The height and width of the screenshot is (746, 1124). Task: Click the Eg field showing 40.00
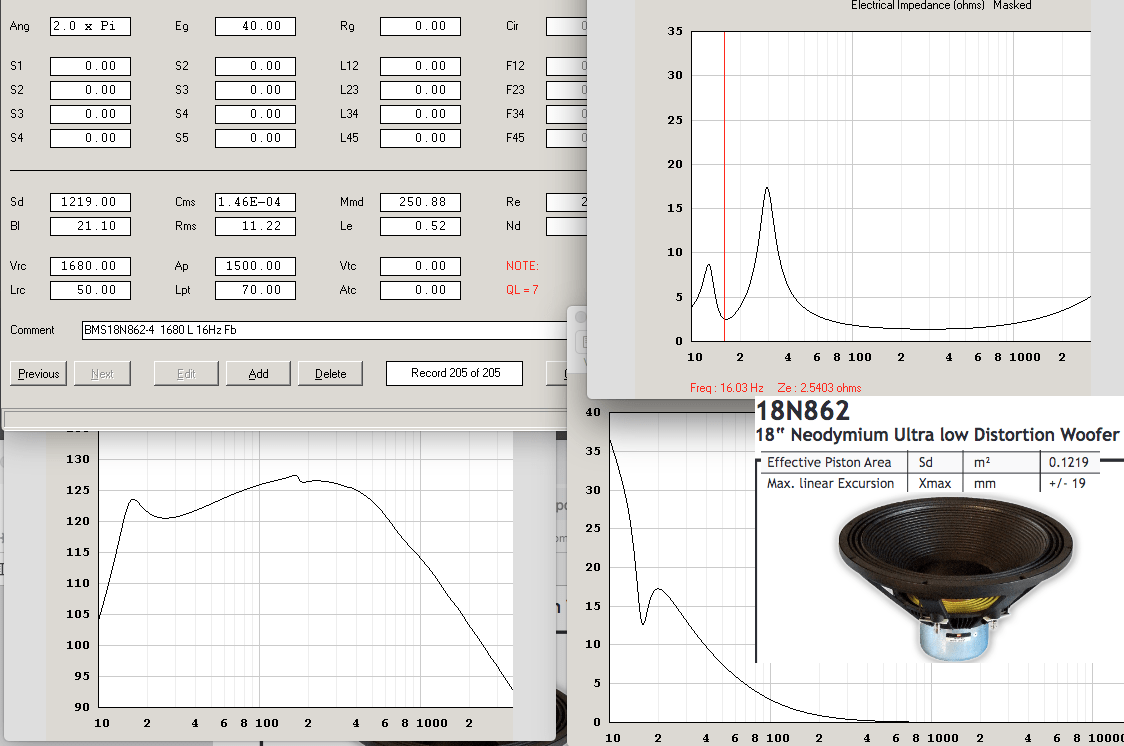pyautogui.click(x=255, y=27)
